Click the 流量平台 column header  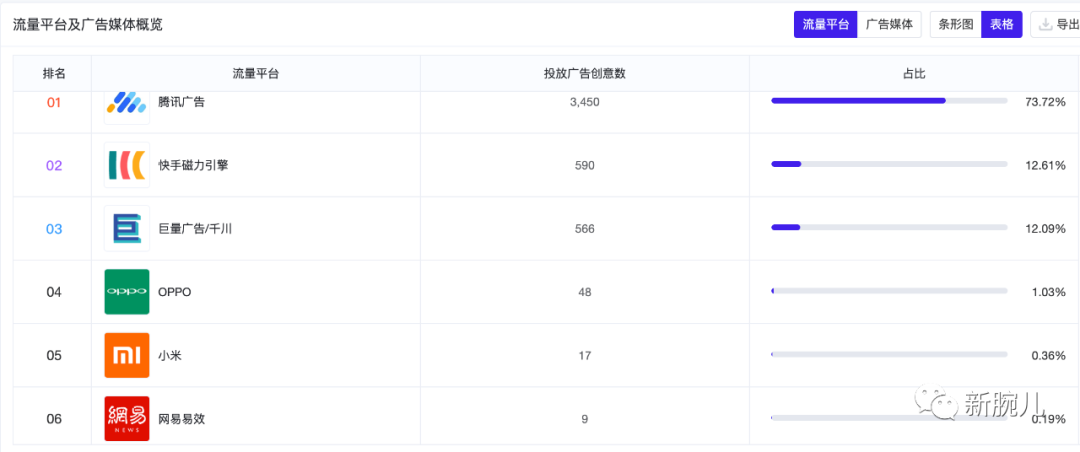(256, 74)
